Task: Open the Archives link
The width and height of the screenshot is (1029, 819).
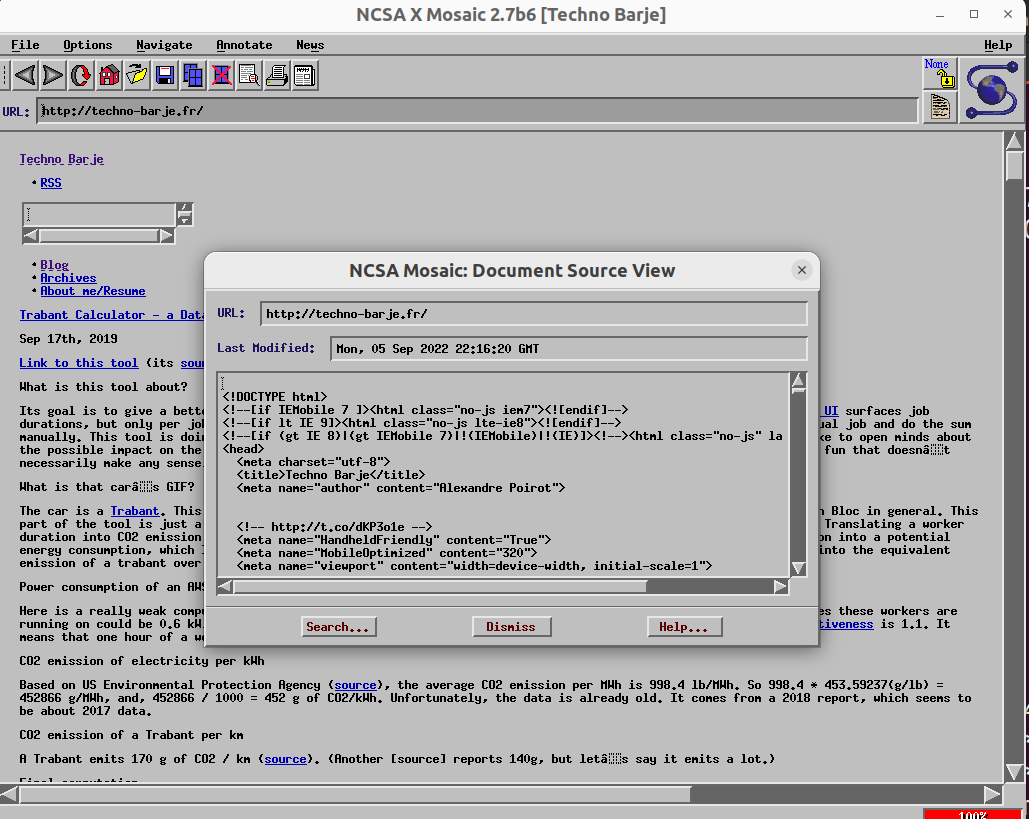Action: point(68,278)
